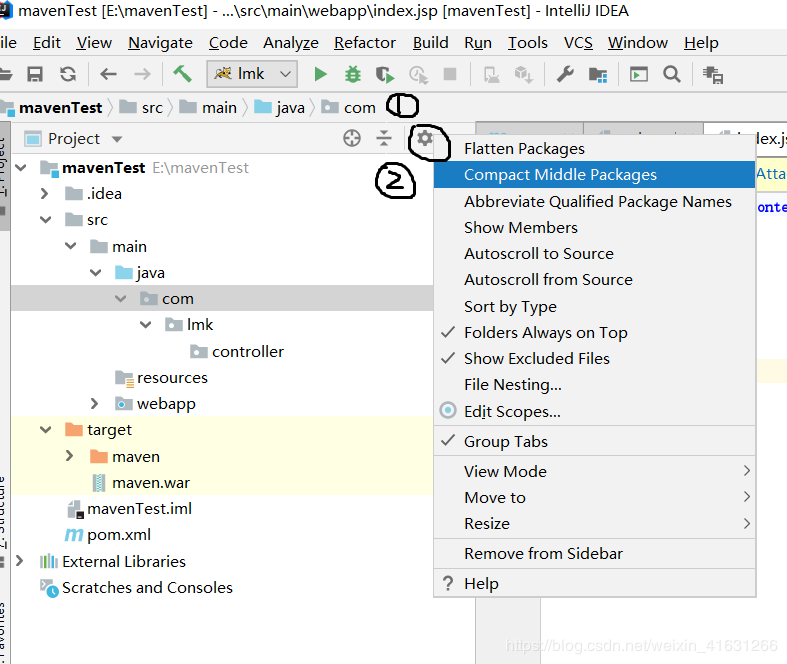Viewport: 787px width, 664px height.
Task: Expand External Libraries node
Action: 20,561
